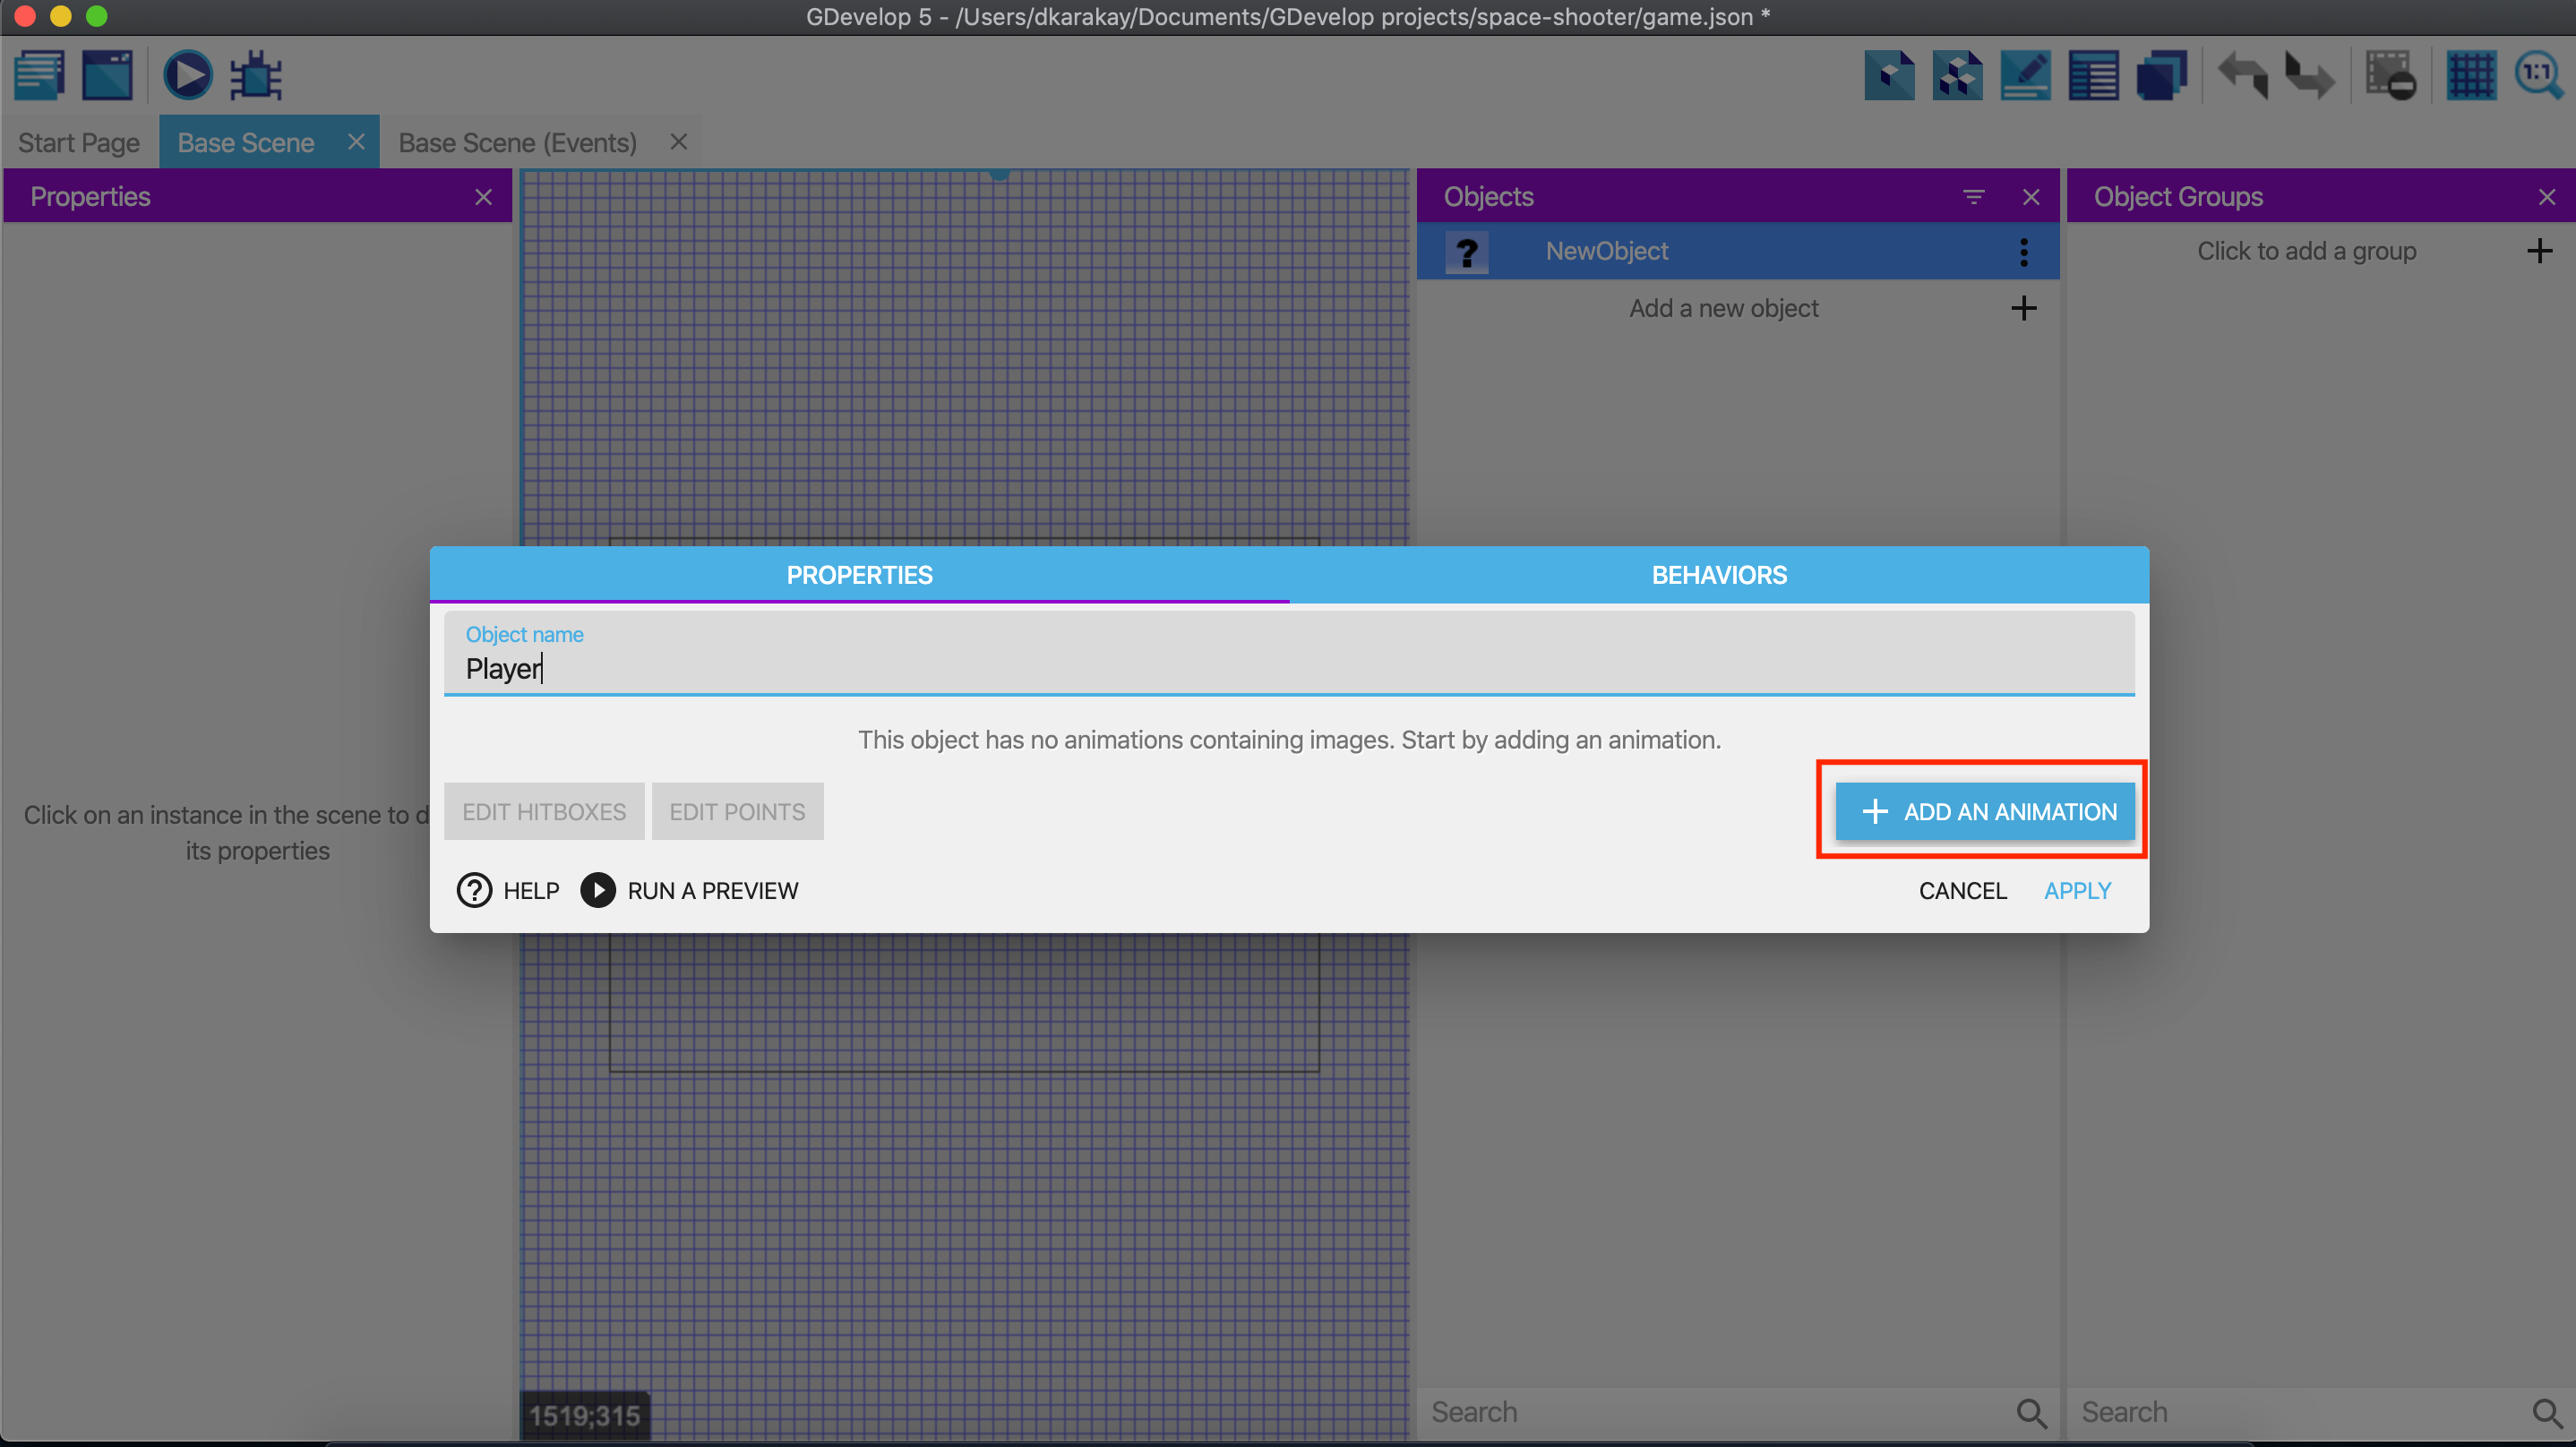Click the Object name text field
This screenshot has height=1447, width=2576.
tap(1287, 668)
